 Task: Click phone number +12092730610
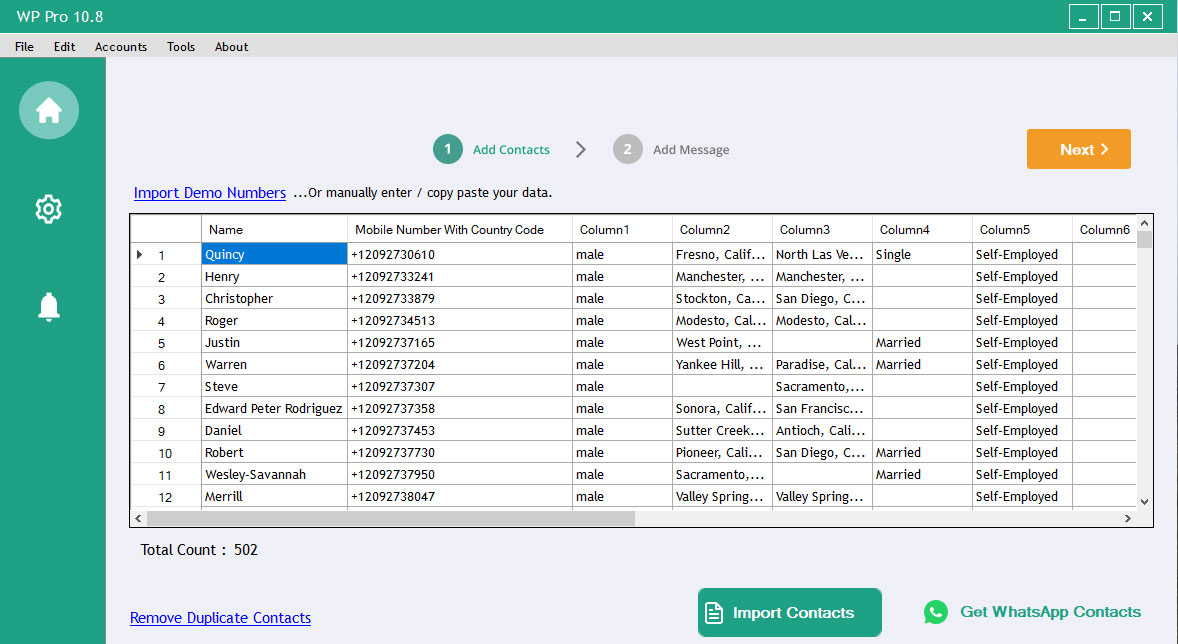point(460,255)
